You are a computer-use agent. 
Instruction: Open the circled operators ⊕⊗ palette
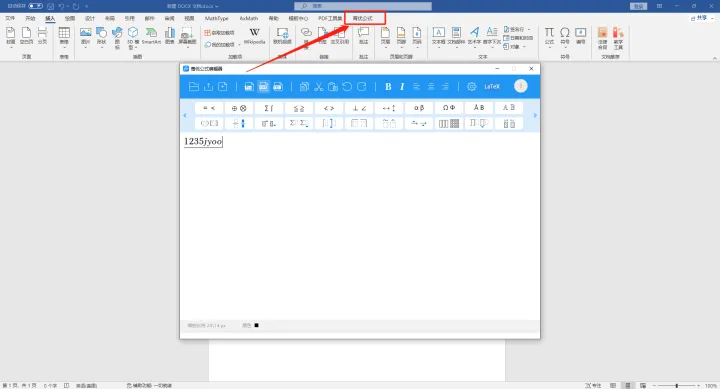point(239,108)
